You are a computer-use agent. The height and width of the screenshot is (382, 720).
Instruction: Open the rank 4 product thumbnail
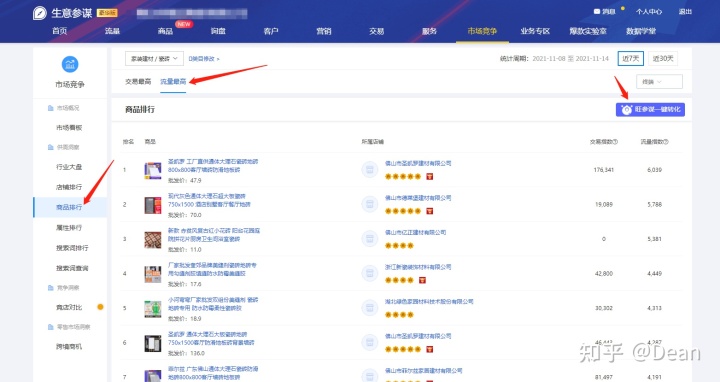[x=153, y=274]
